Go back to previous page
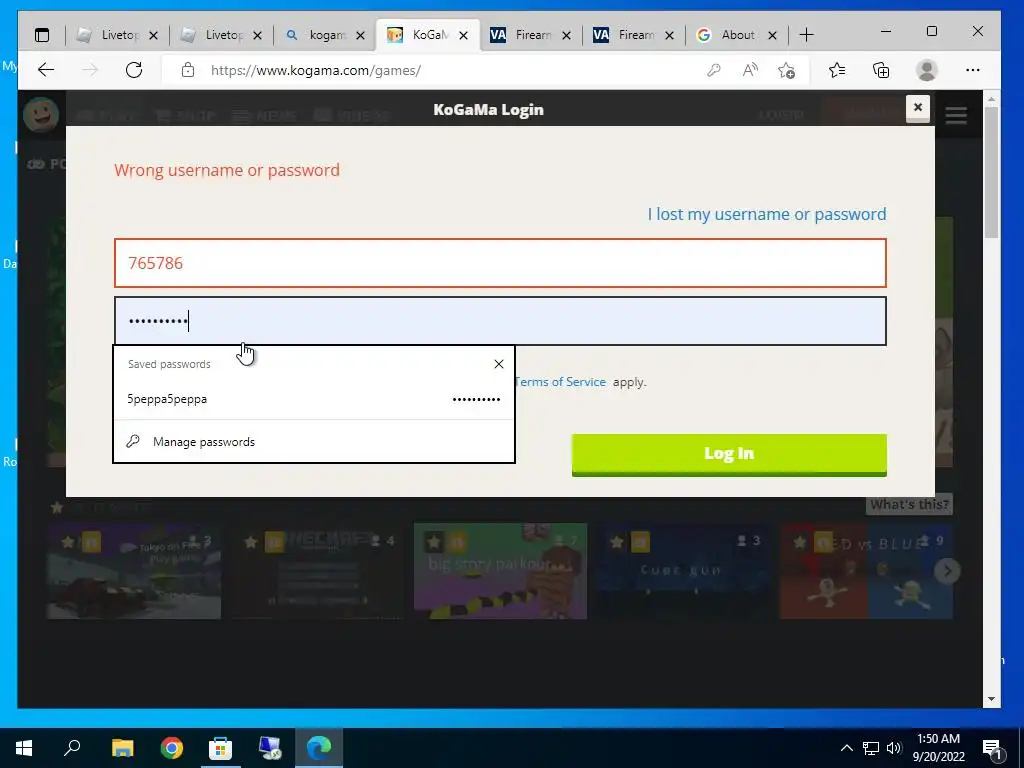 (46, 70)
